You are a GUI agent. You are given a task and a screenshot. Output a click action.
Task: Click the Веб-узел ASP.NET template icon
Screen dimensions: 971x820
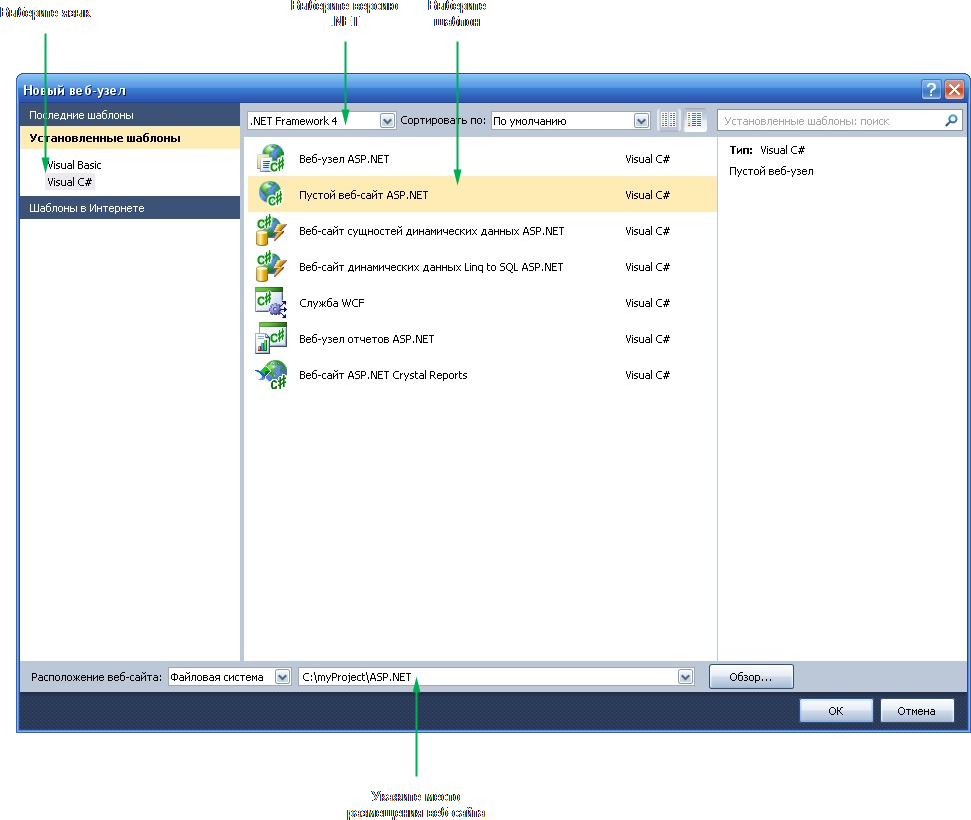[x=271, y=159]
